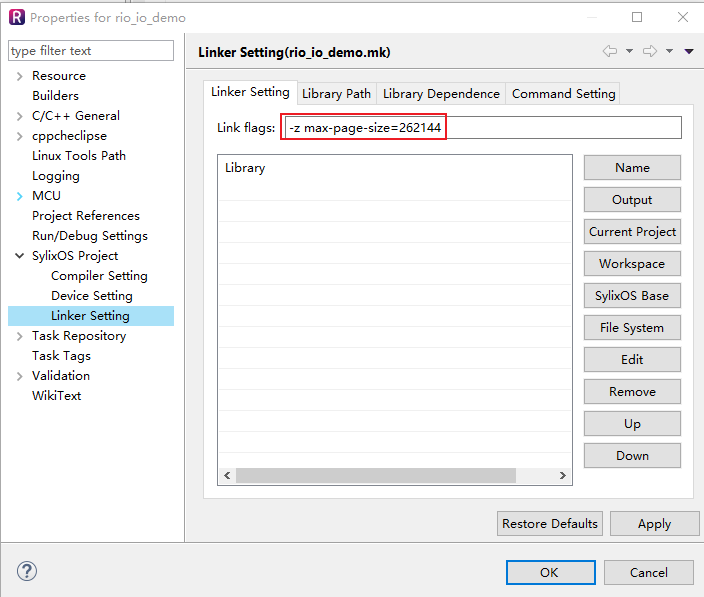Click the help question mark icon
The image size is (704, 597).
tap(27, 571)
